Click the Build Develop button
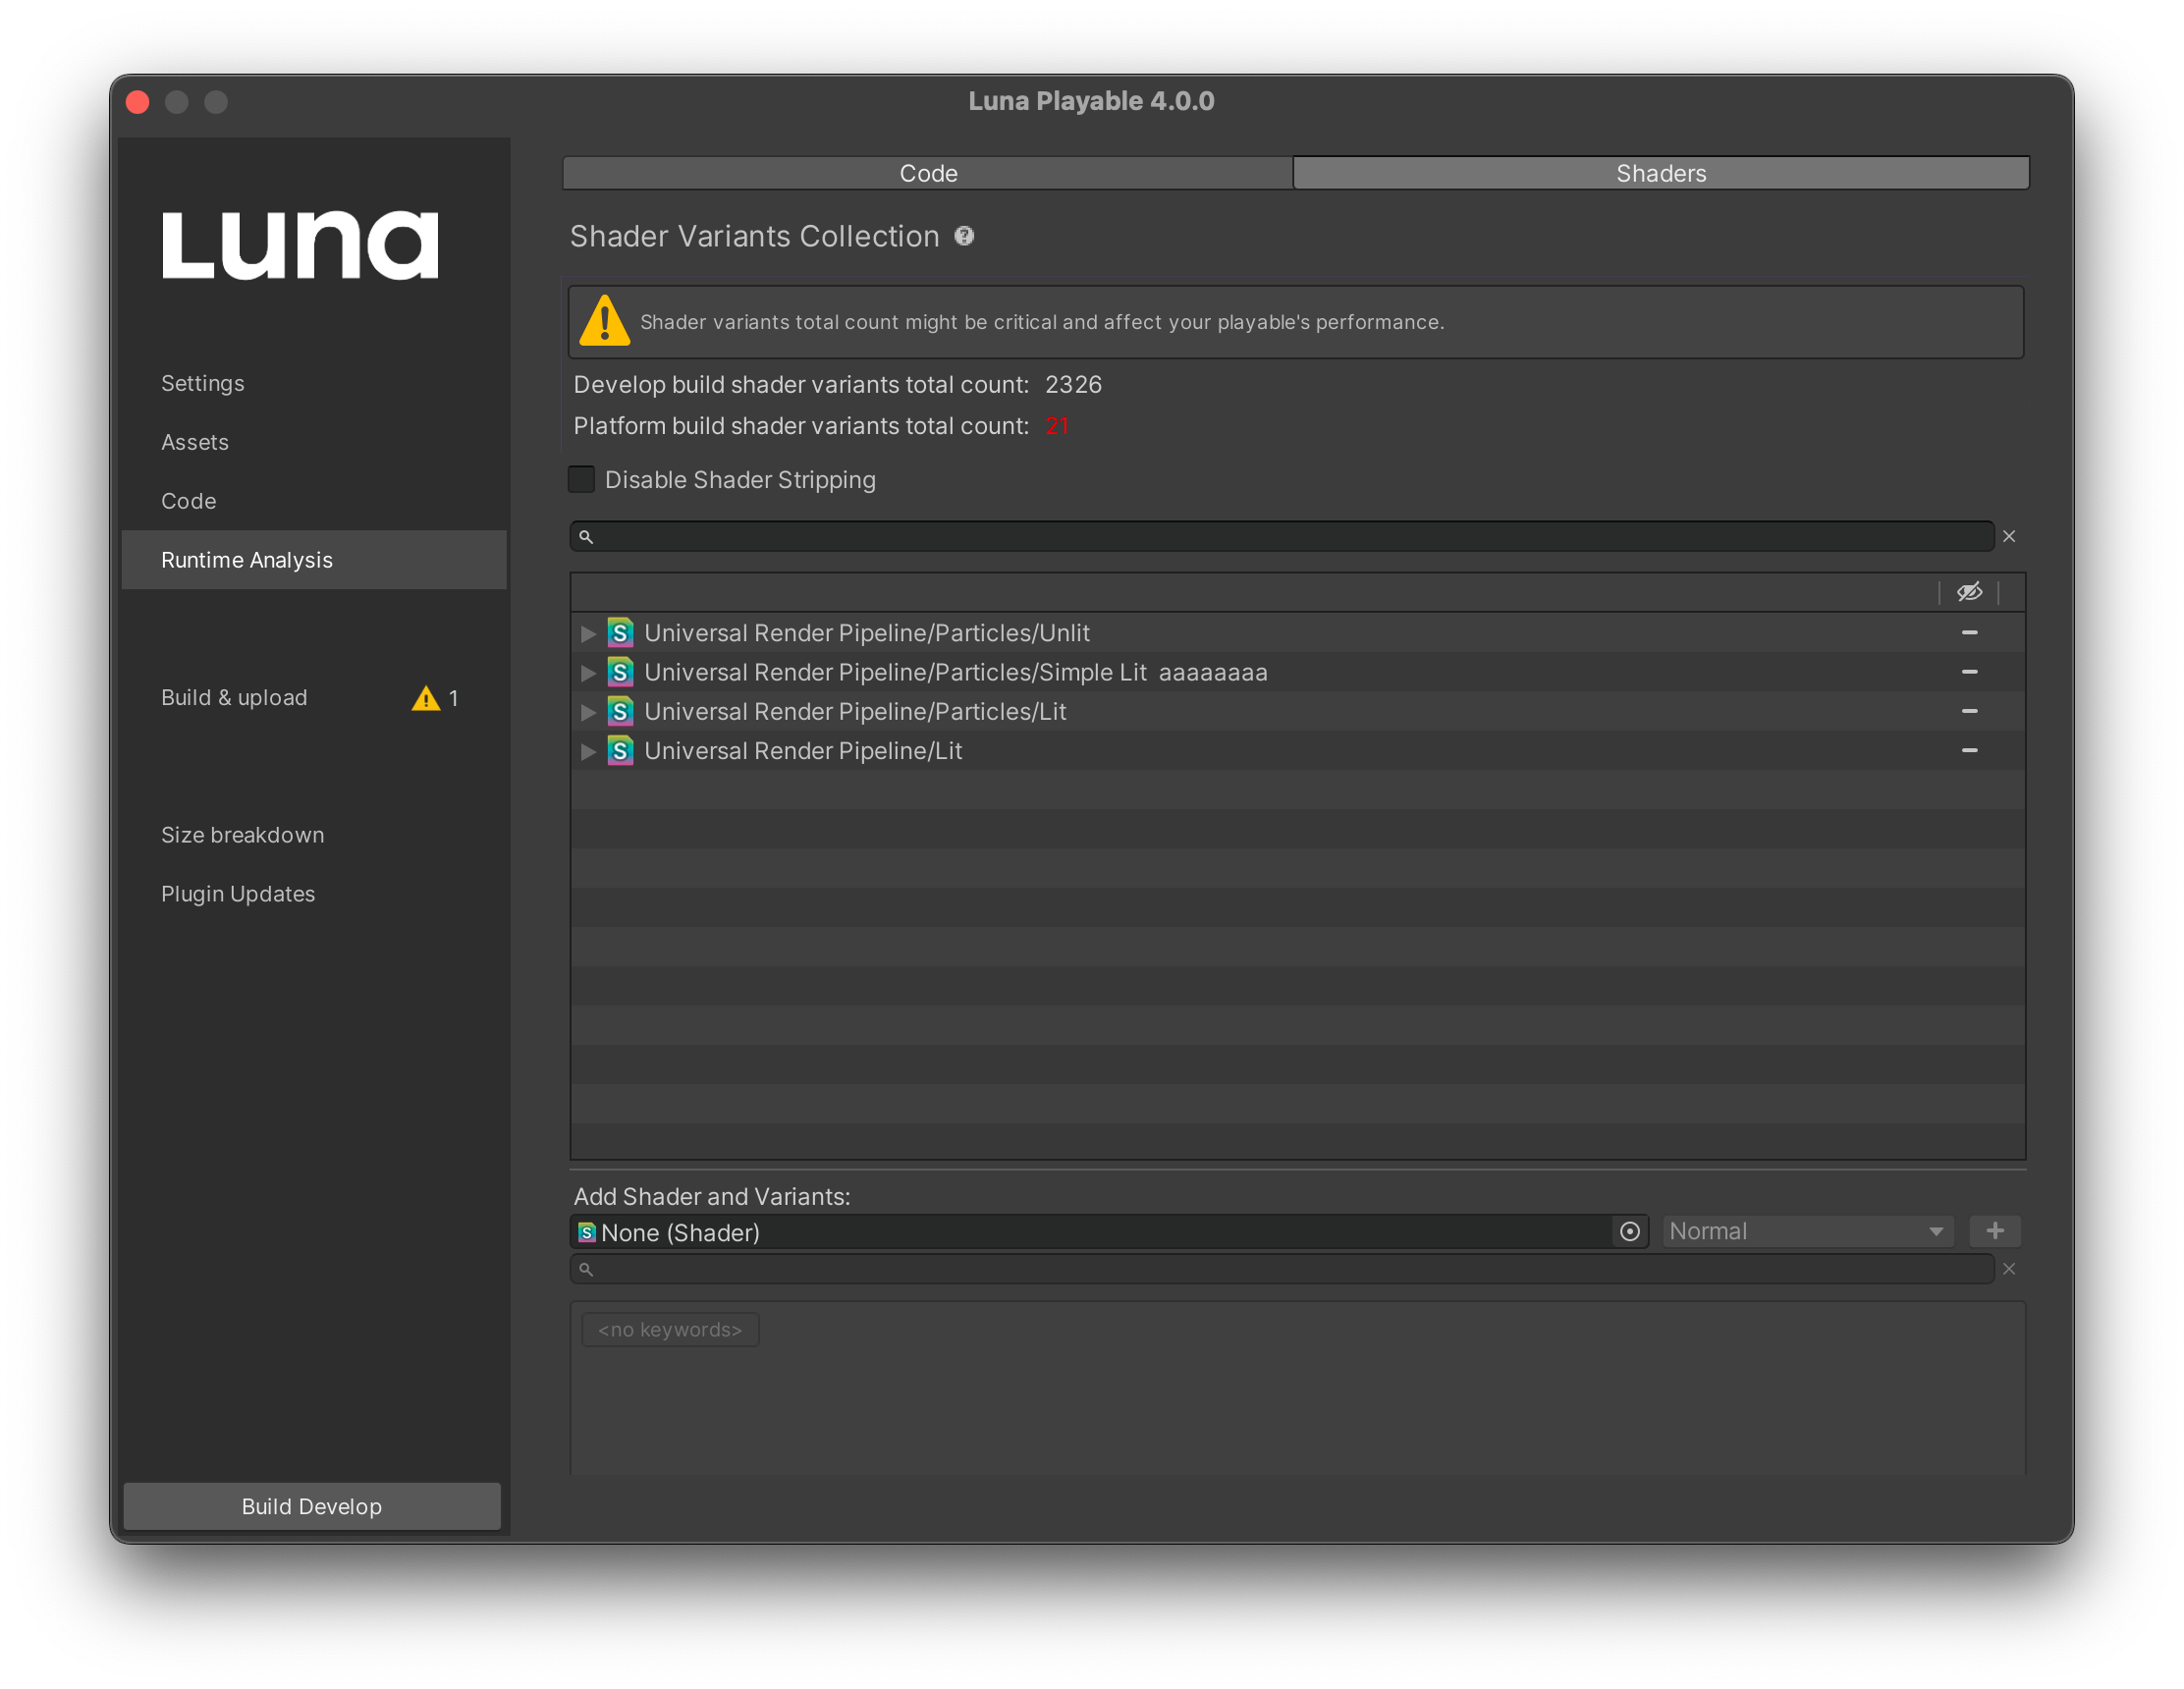The height and width of the screenshot is (1689, 2184). [x=312, y=1506]
